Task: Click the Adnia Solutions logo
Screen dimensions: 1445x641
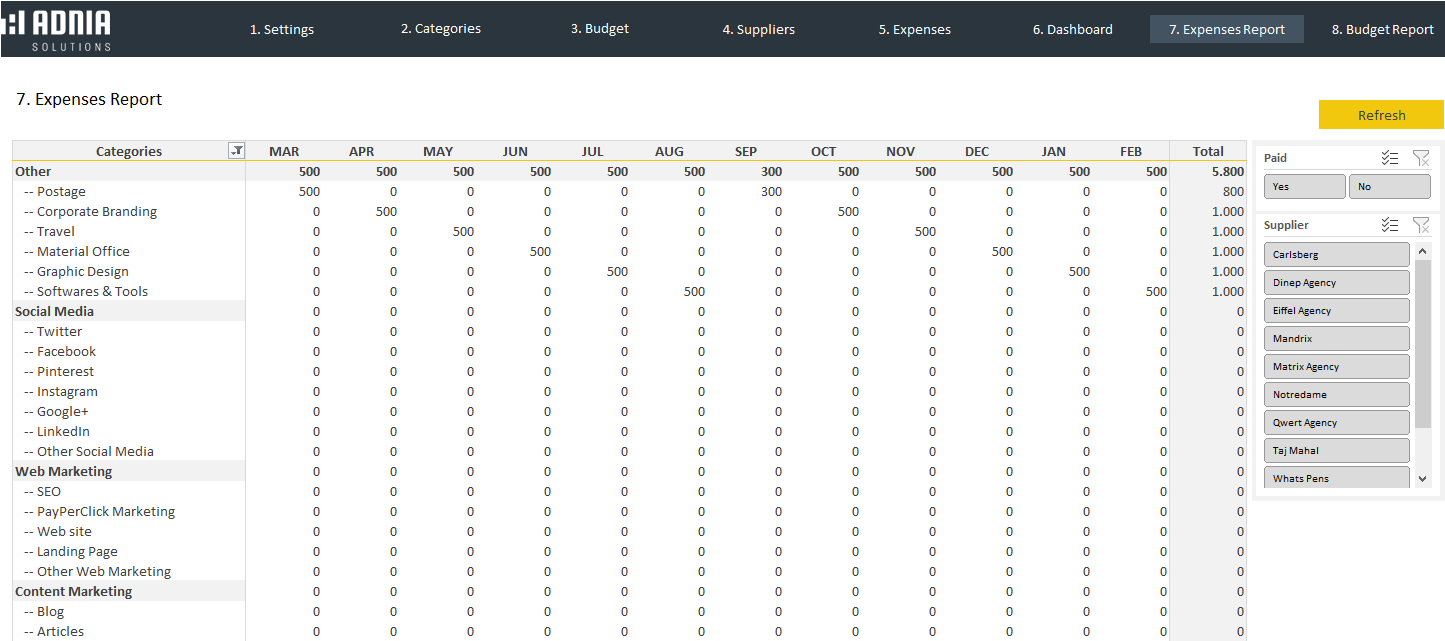Action: tap(58, 29)
